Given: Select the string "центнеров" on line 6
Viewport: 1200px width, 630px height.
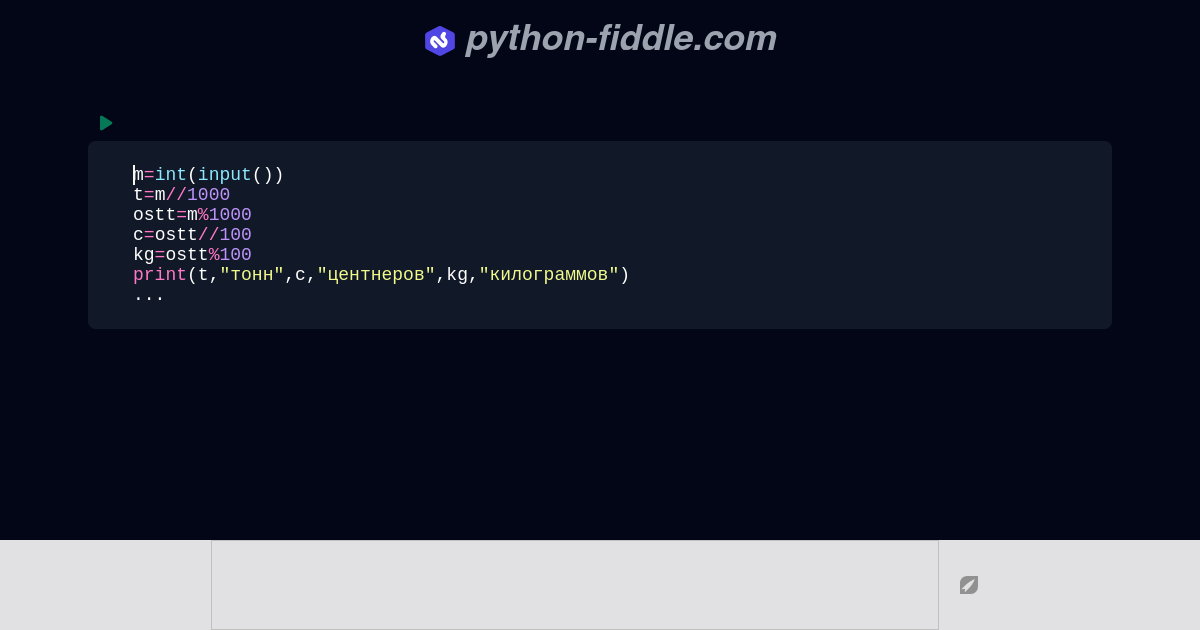Looking at the screenshot, I should [375, 275].
